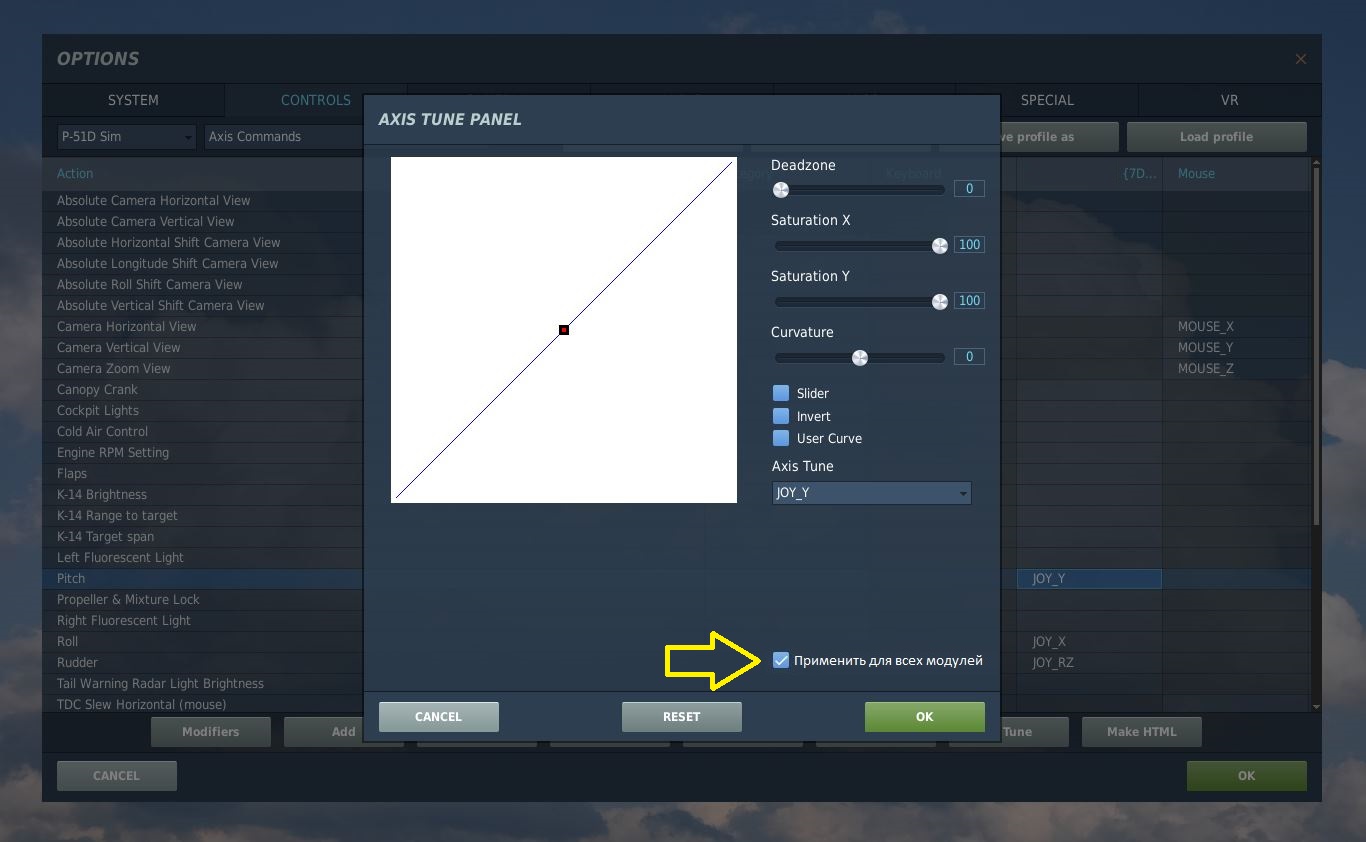Select the Flaps row

click(x=202, y=473)
